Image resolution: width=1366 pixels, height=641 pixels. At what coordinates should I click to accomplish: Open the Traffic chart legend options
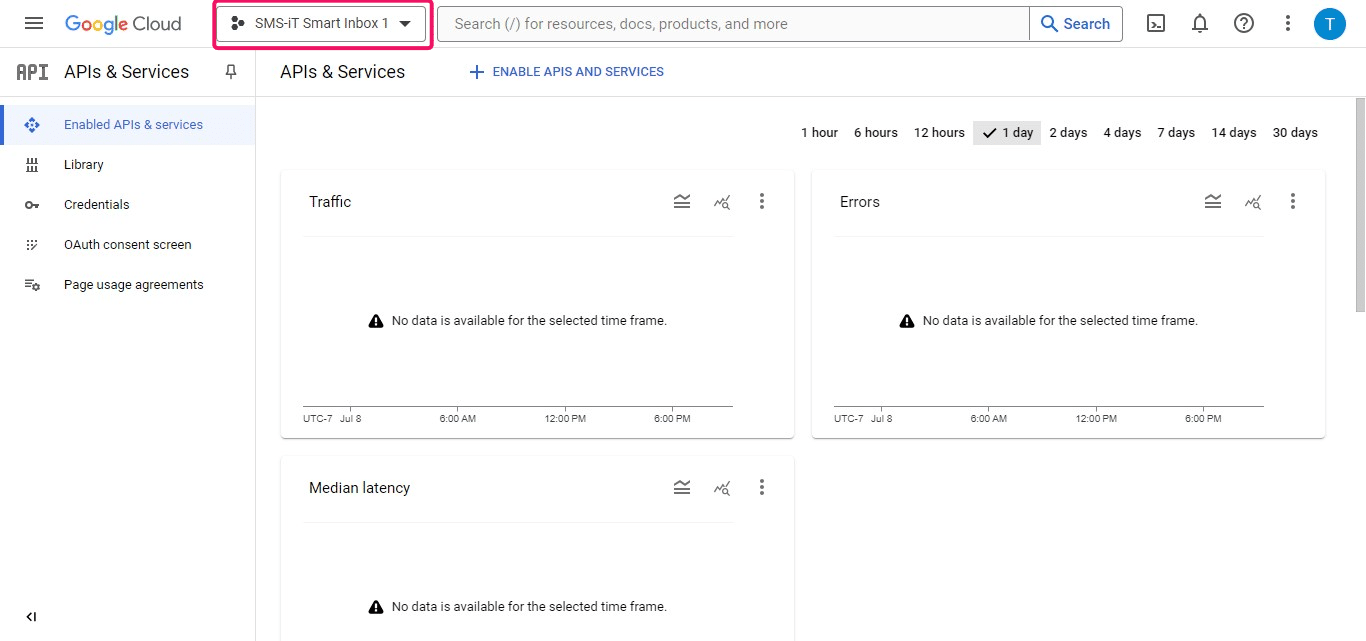coord(682,201)
